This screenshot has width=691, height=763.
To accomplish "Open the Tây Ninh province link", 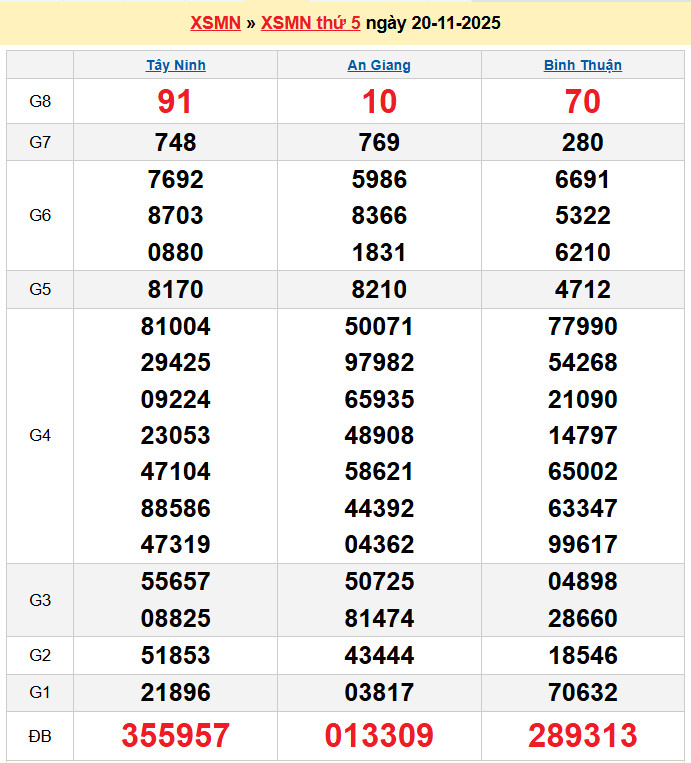I will [176, 65].
